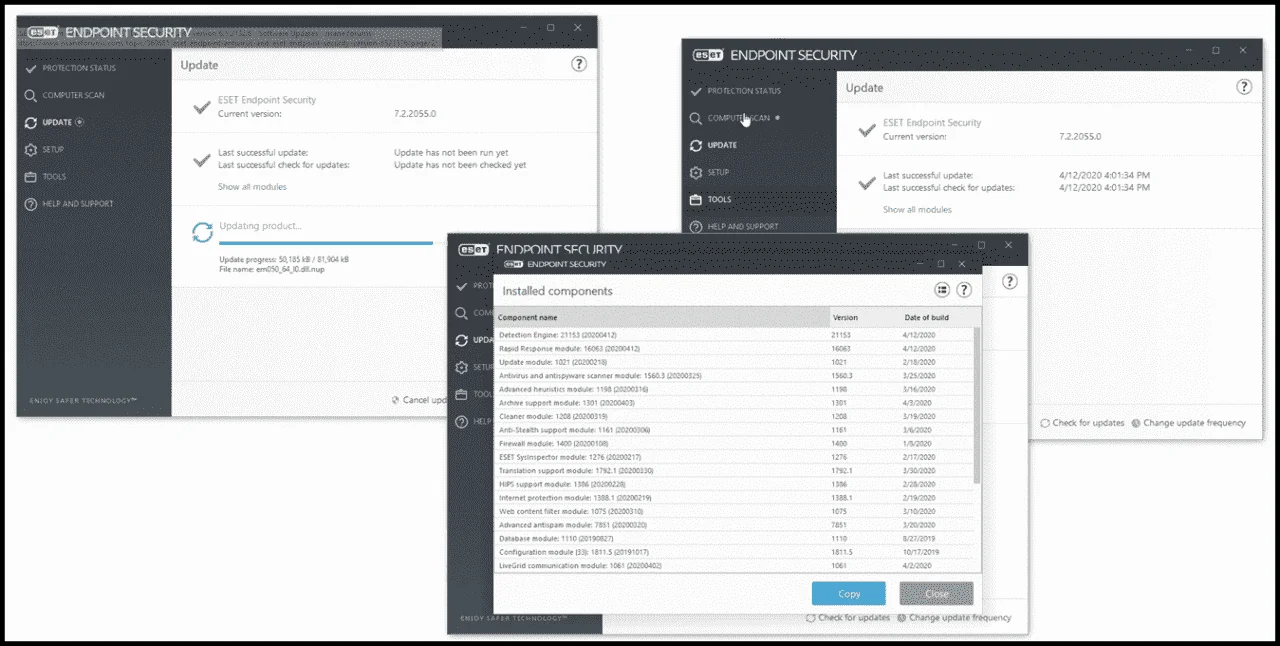
Task: Click the spinning arrows icon next to Updating product
Action: tap(202, 233)
